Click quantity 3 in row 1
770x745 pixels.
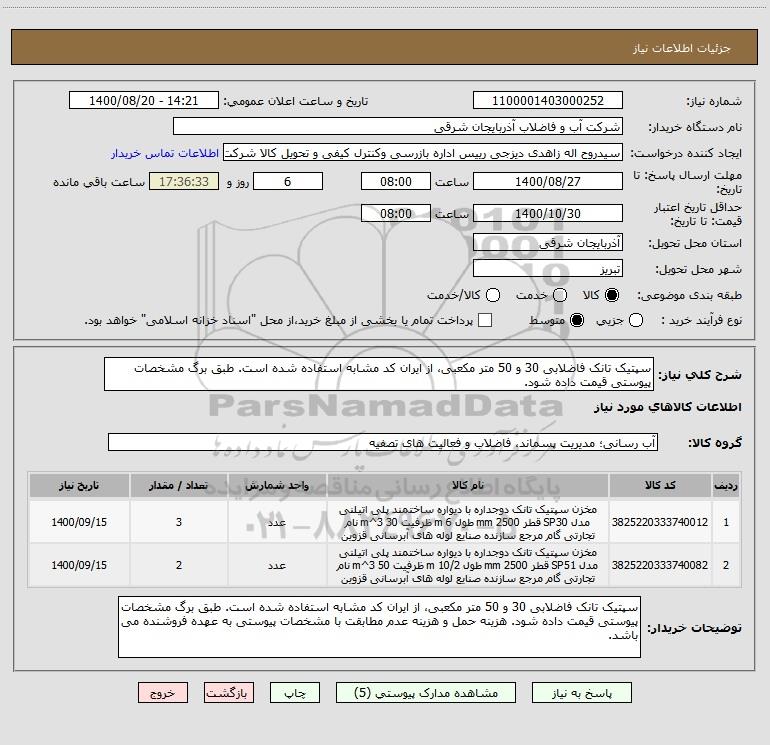pos(179,522)
